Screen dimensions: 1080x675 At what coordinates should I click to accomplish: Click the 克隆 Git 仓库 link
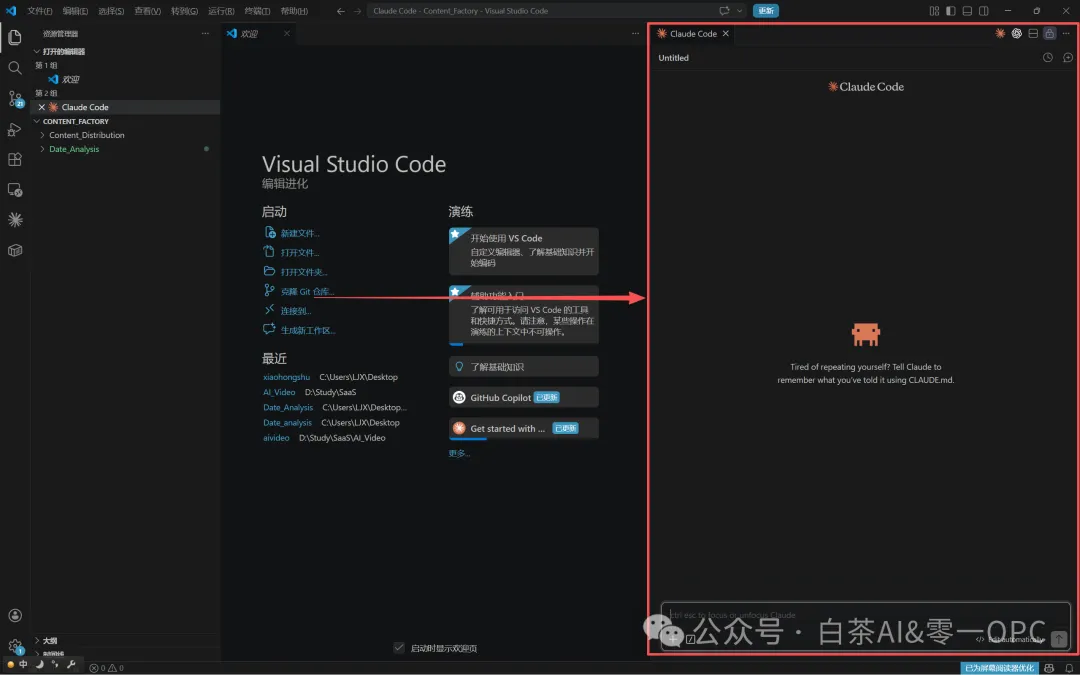pyautogui.click(x=307, y=291)
